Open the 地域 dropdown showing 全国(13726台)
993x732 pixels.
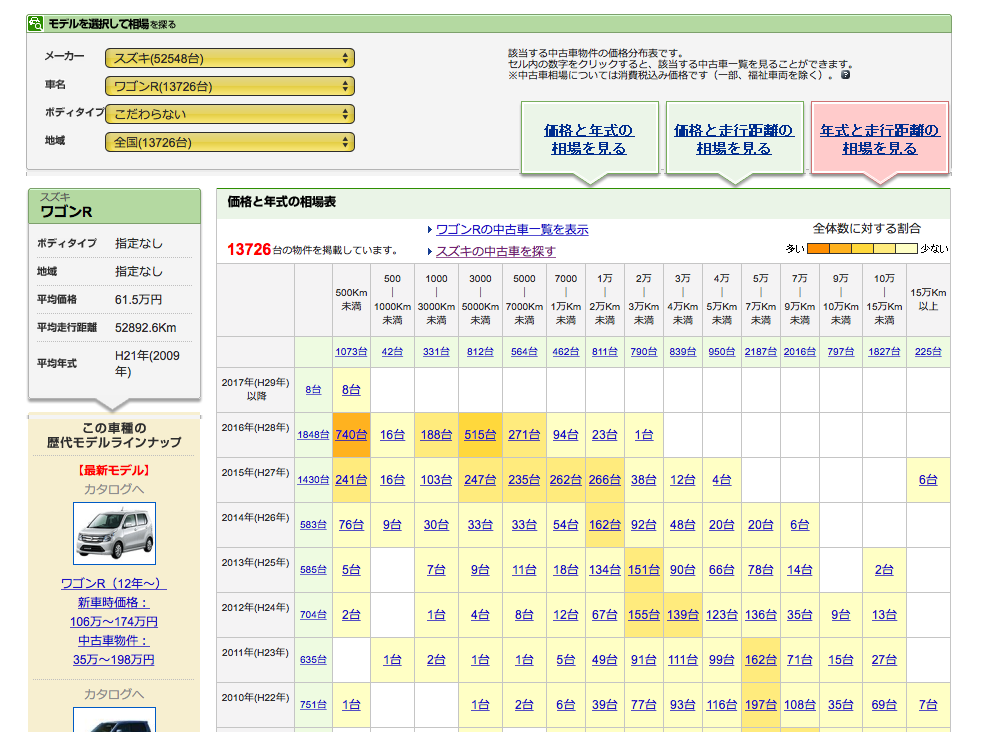230,142
